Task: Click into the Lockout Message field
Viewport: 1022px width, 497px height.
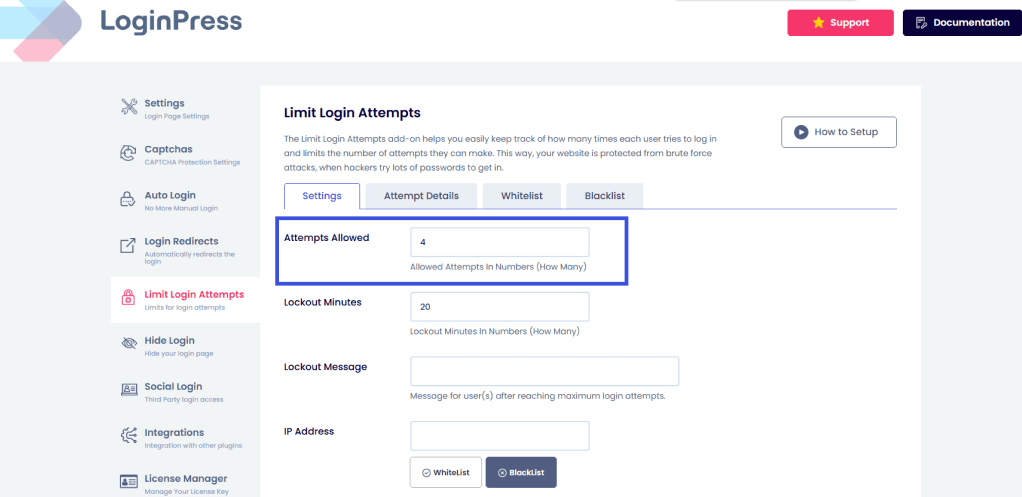Action: [544, 371]
